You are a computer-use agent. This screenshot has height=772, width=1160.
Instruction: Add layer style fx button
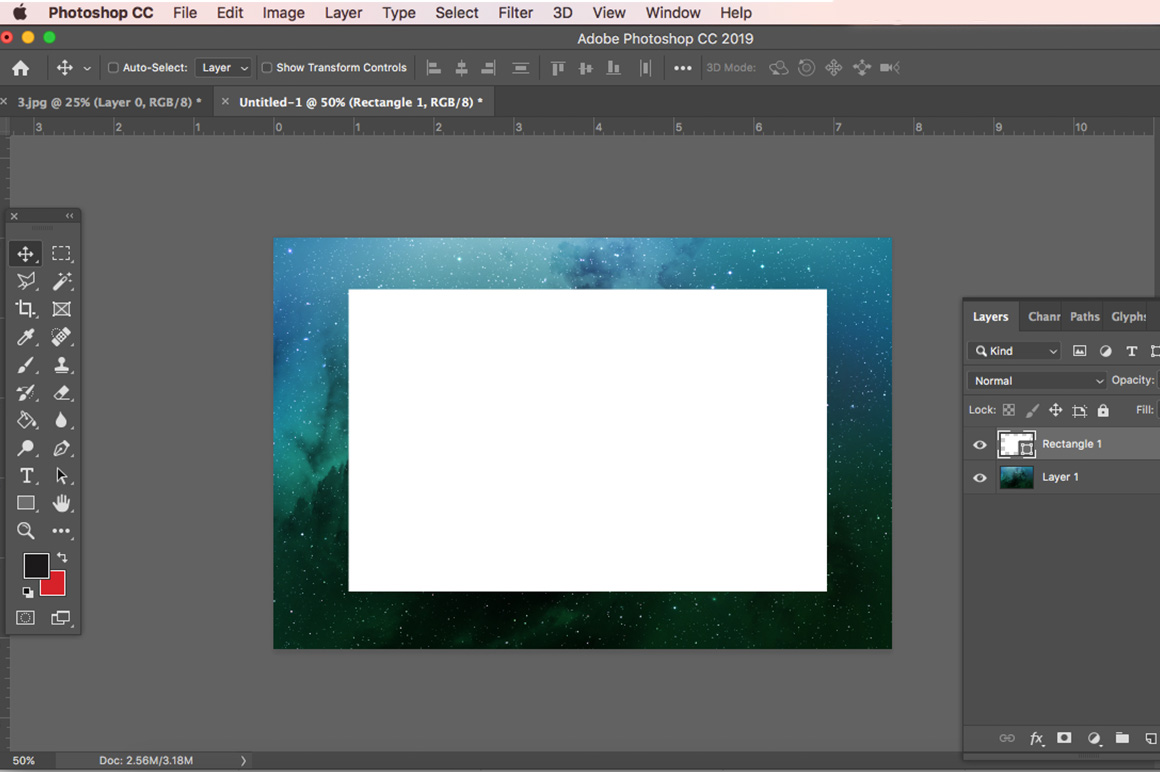(x=1036, y=738)
